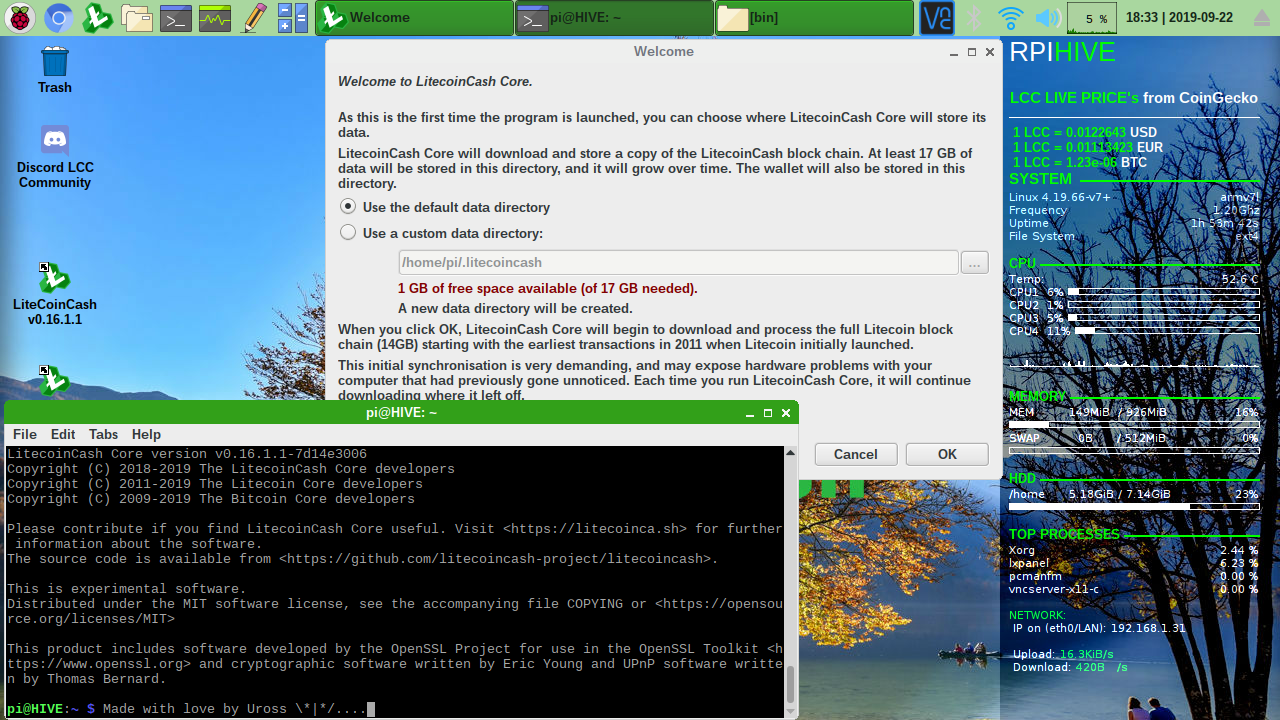Click the pcmanfm top process entry
The image size is (1280, 720).
tap(1134, 576)
